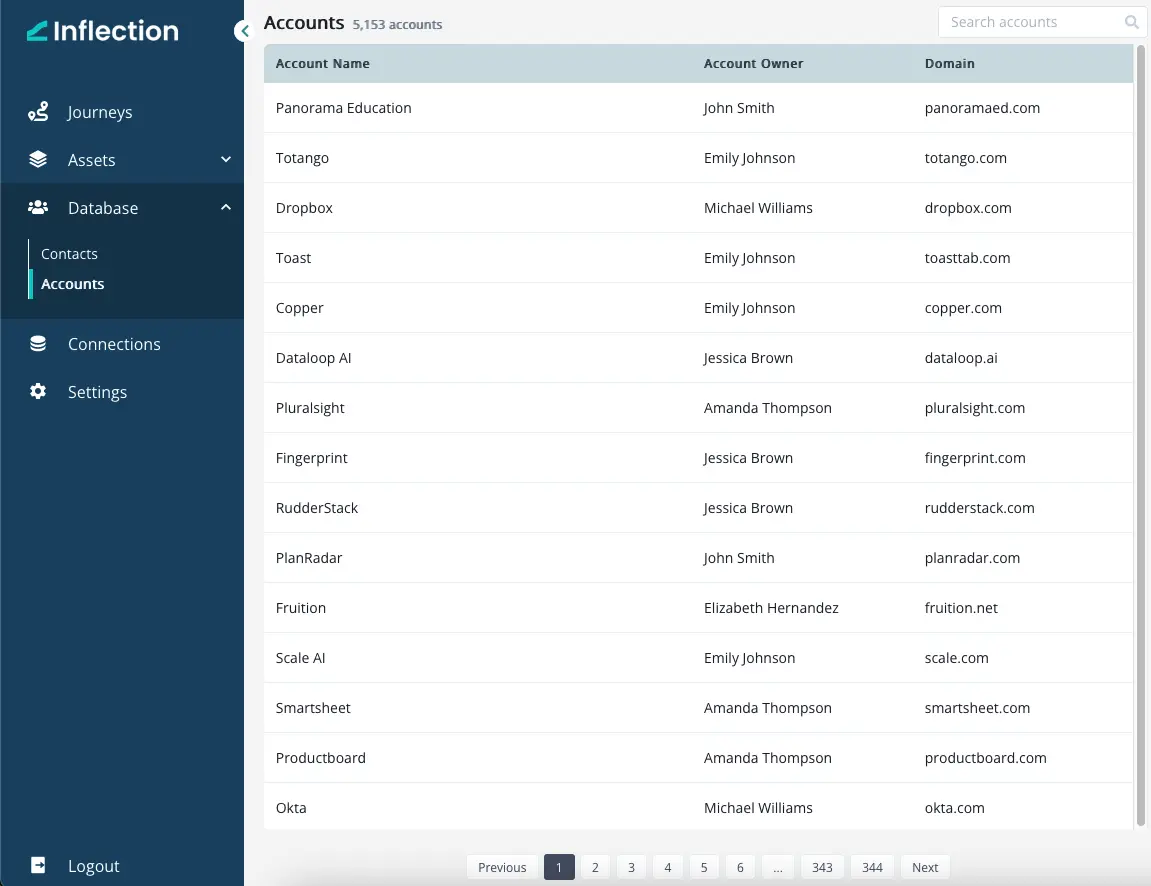
Task: Open the Fingerprint account
Action: point(311,458)
